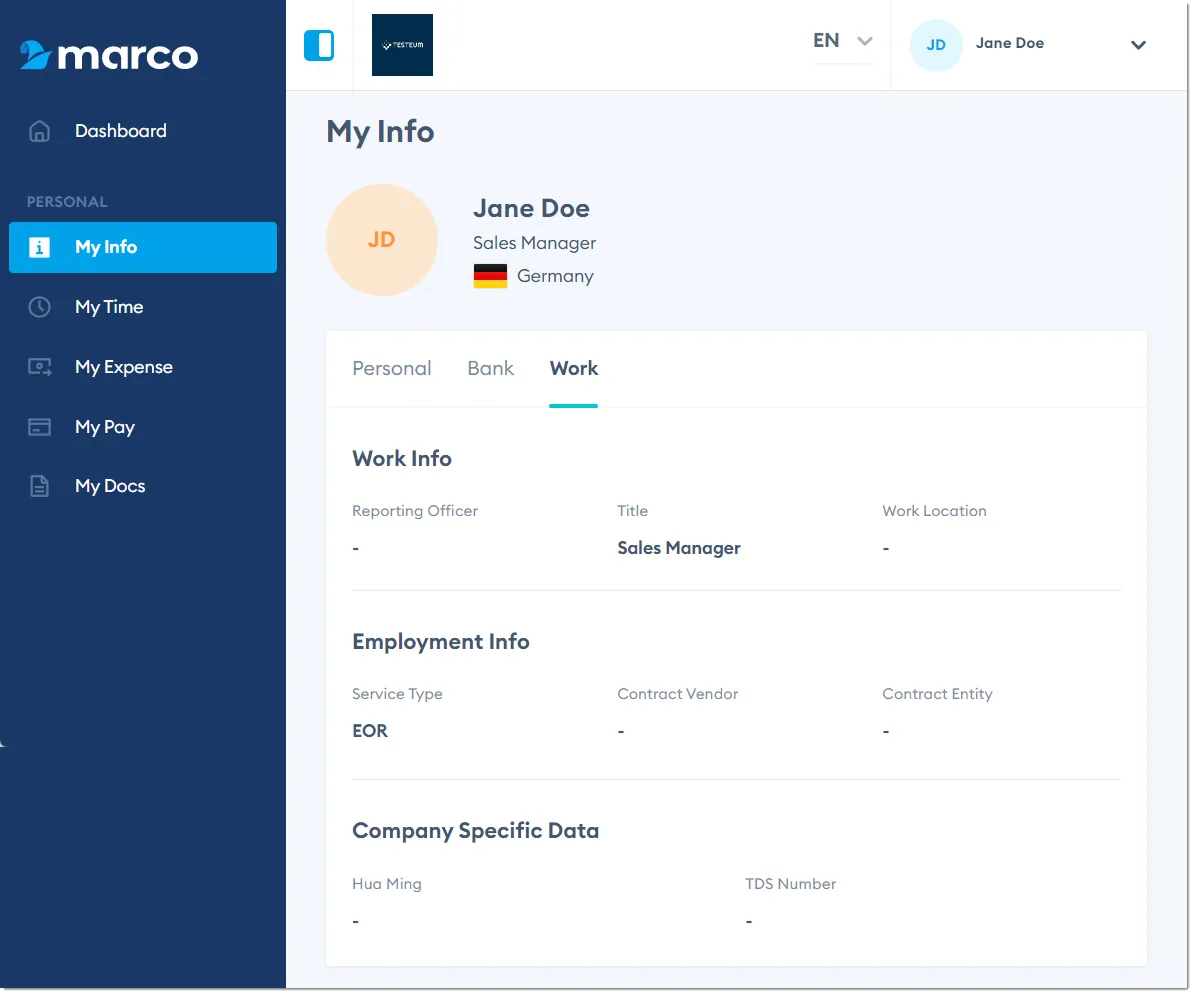Click the My Pay card icon
The image size is (1193, 994).
(x=40, y=427)
